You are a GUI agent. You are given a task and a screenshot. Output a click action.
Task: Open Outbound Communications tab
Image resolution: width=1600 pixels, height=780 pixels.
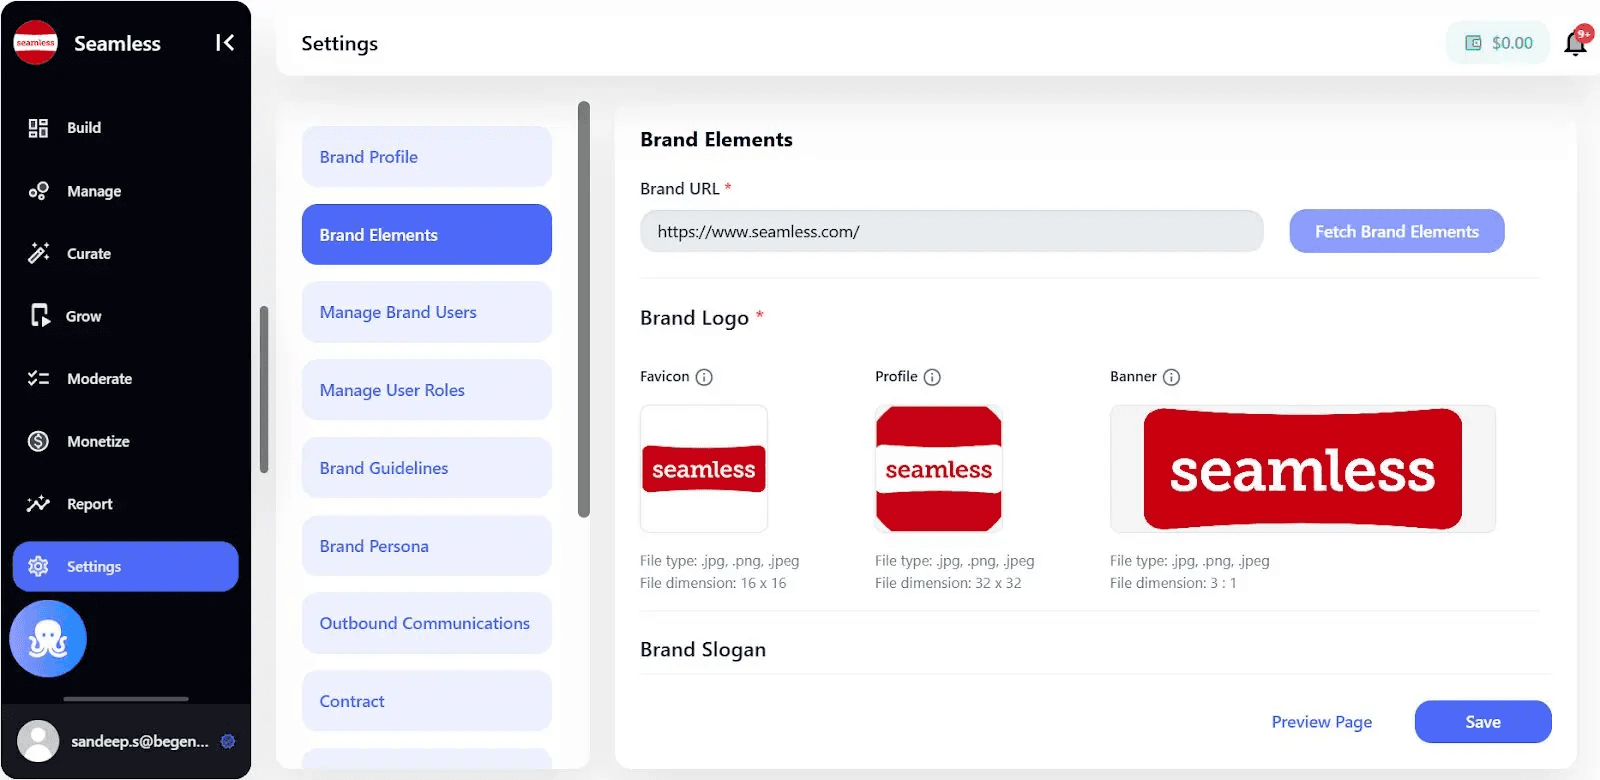(427, 623)
